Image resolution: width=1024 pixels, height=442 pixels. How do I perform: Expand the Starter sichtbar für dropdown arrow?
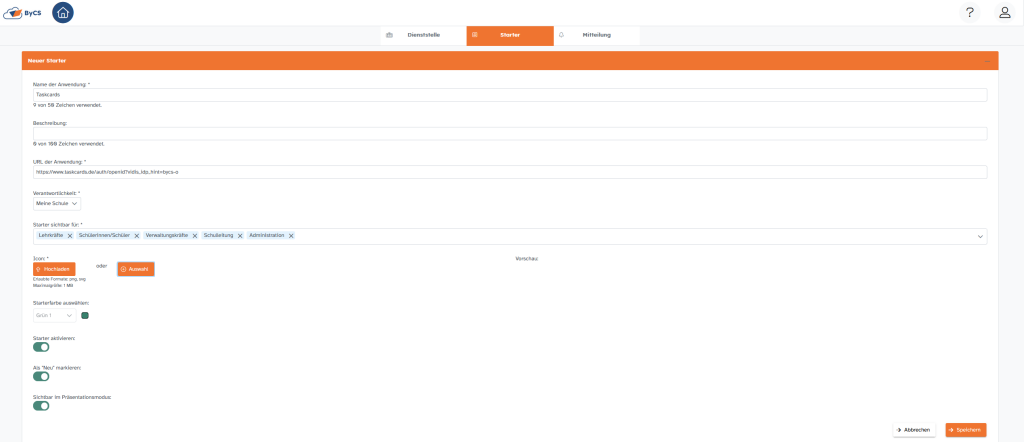980,237
